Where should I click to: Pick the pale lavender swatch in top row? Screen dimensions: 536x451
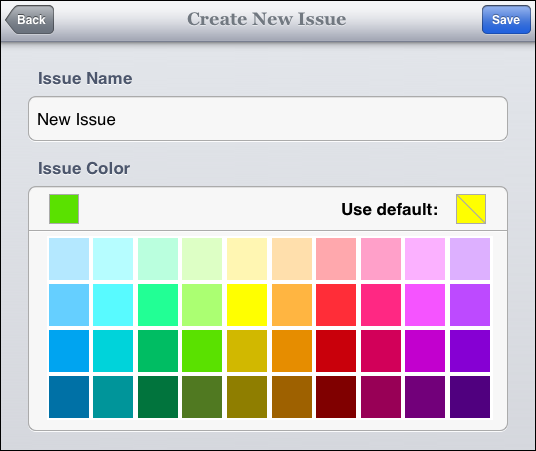coord(470,259)
